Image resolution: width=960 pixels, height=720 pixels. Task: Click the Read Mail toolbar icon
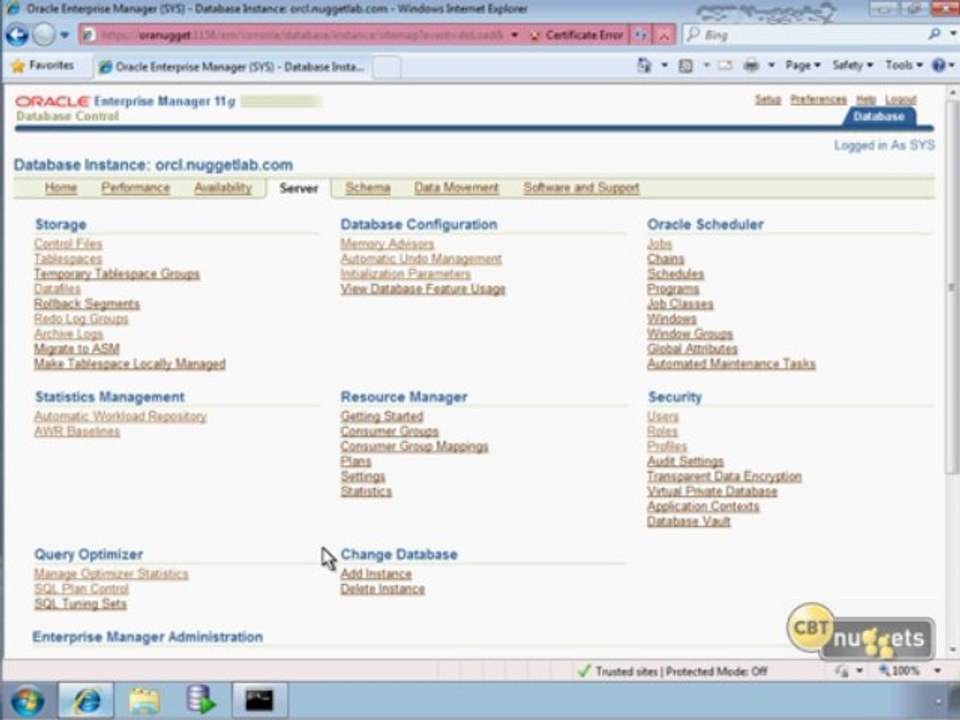(725, 65)
